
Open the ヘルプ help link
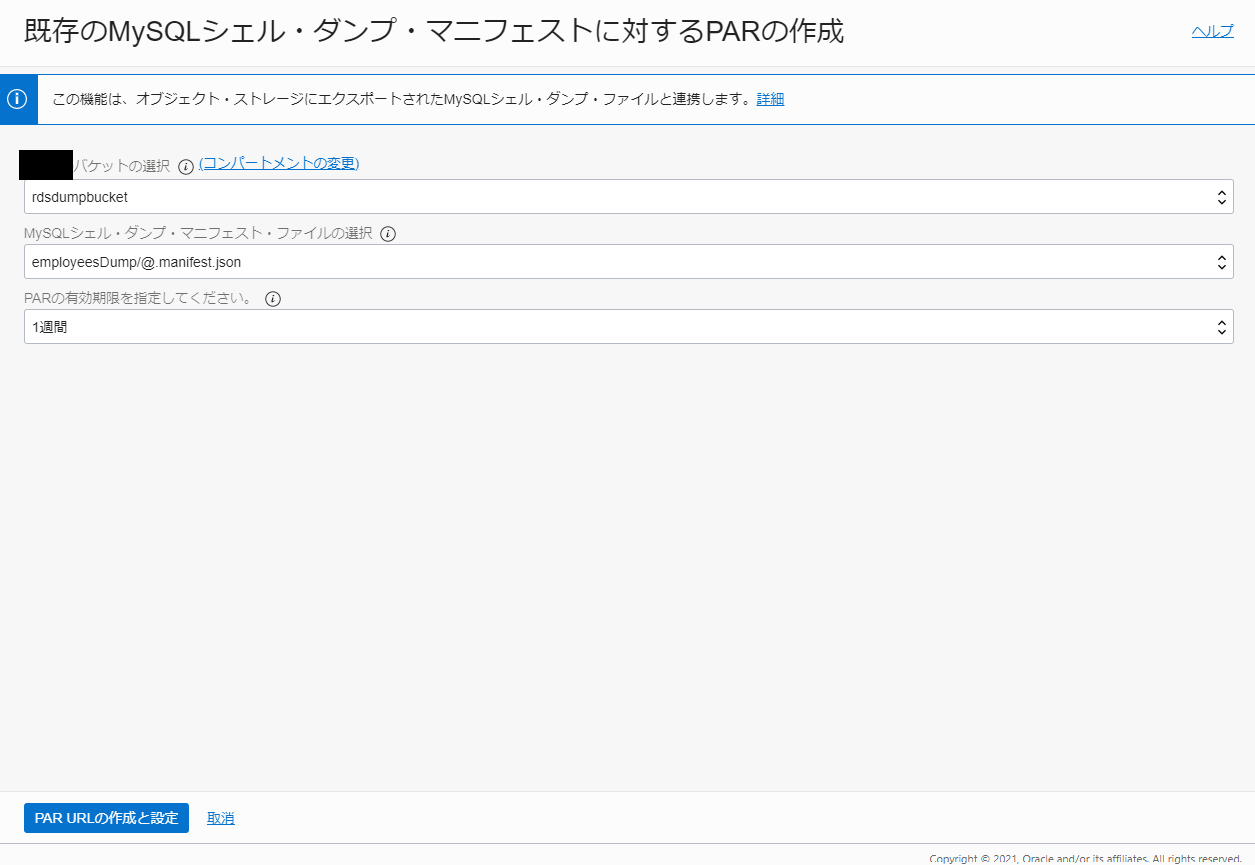(x=1212, y=31)
